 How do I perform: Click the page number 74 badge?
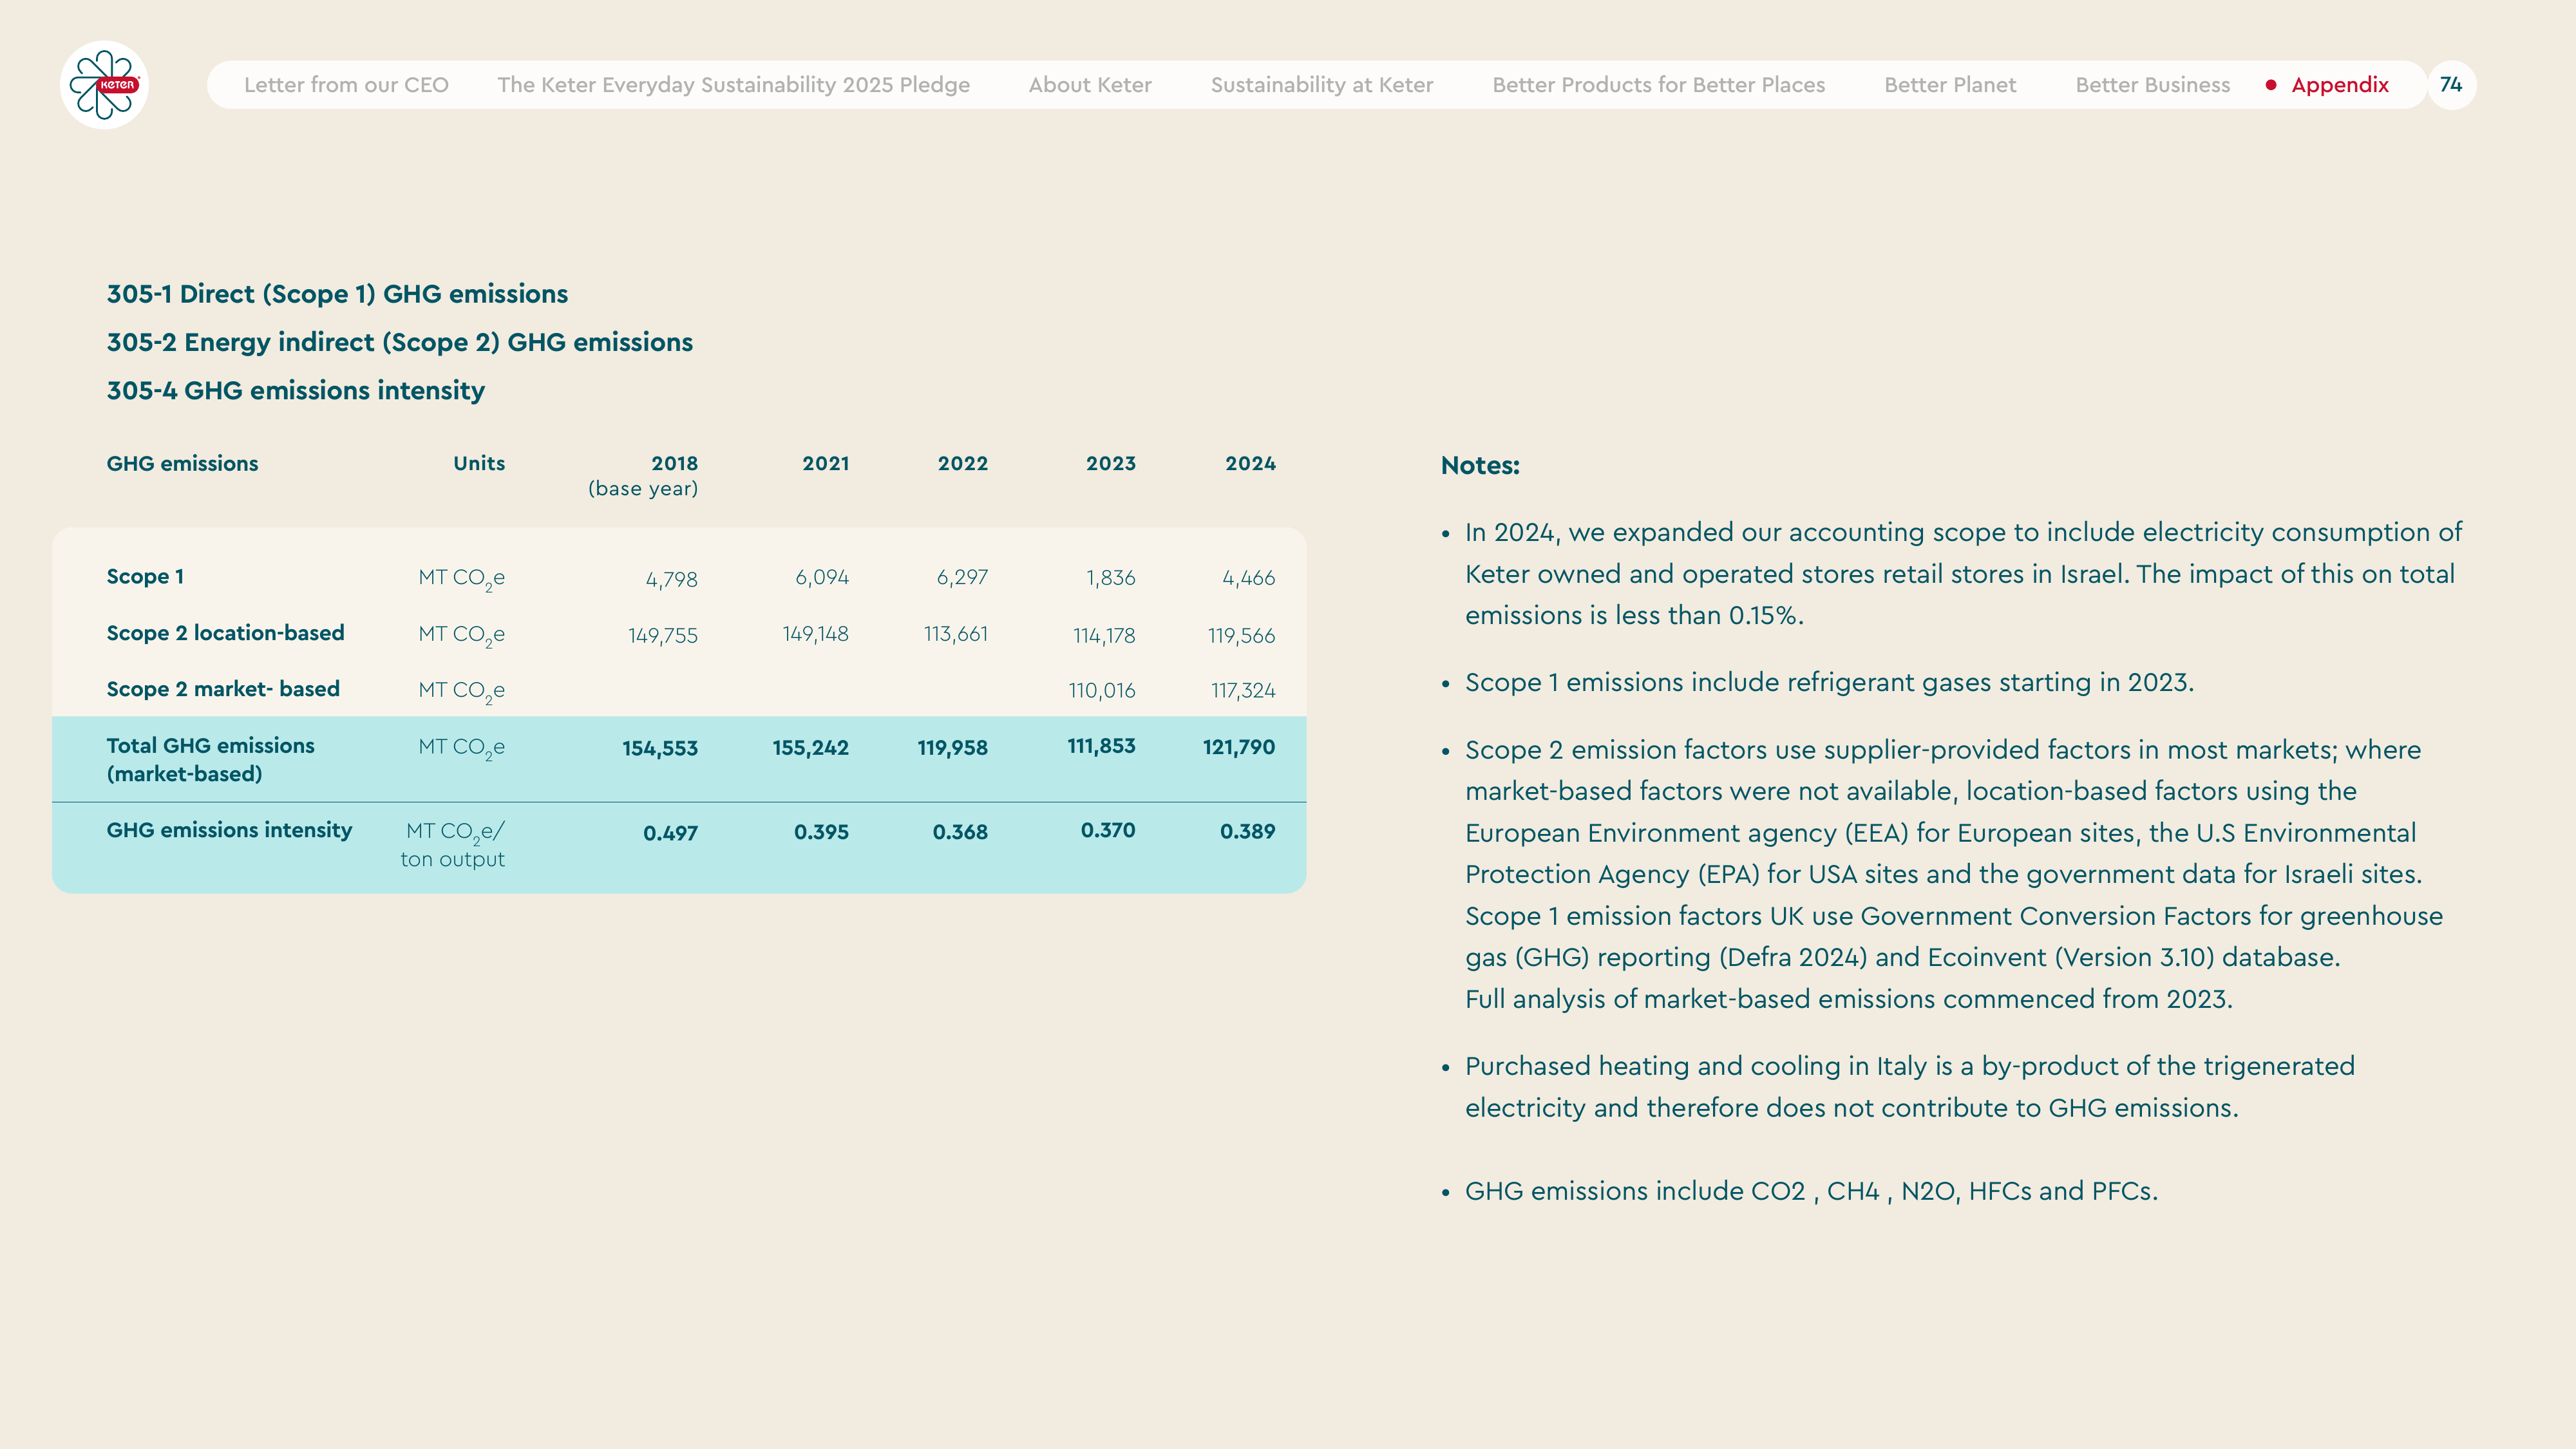(x=2451, y=85)
